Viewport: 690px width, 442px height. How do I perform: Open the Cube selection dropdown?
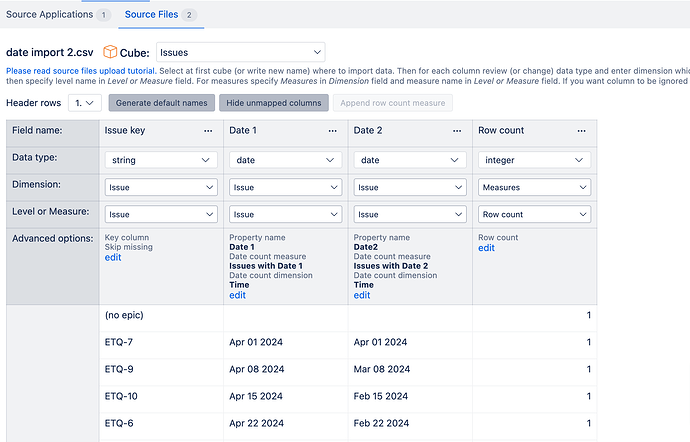click(240, 51)
